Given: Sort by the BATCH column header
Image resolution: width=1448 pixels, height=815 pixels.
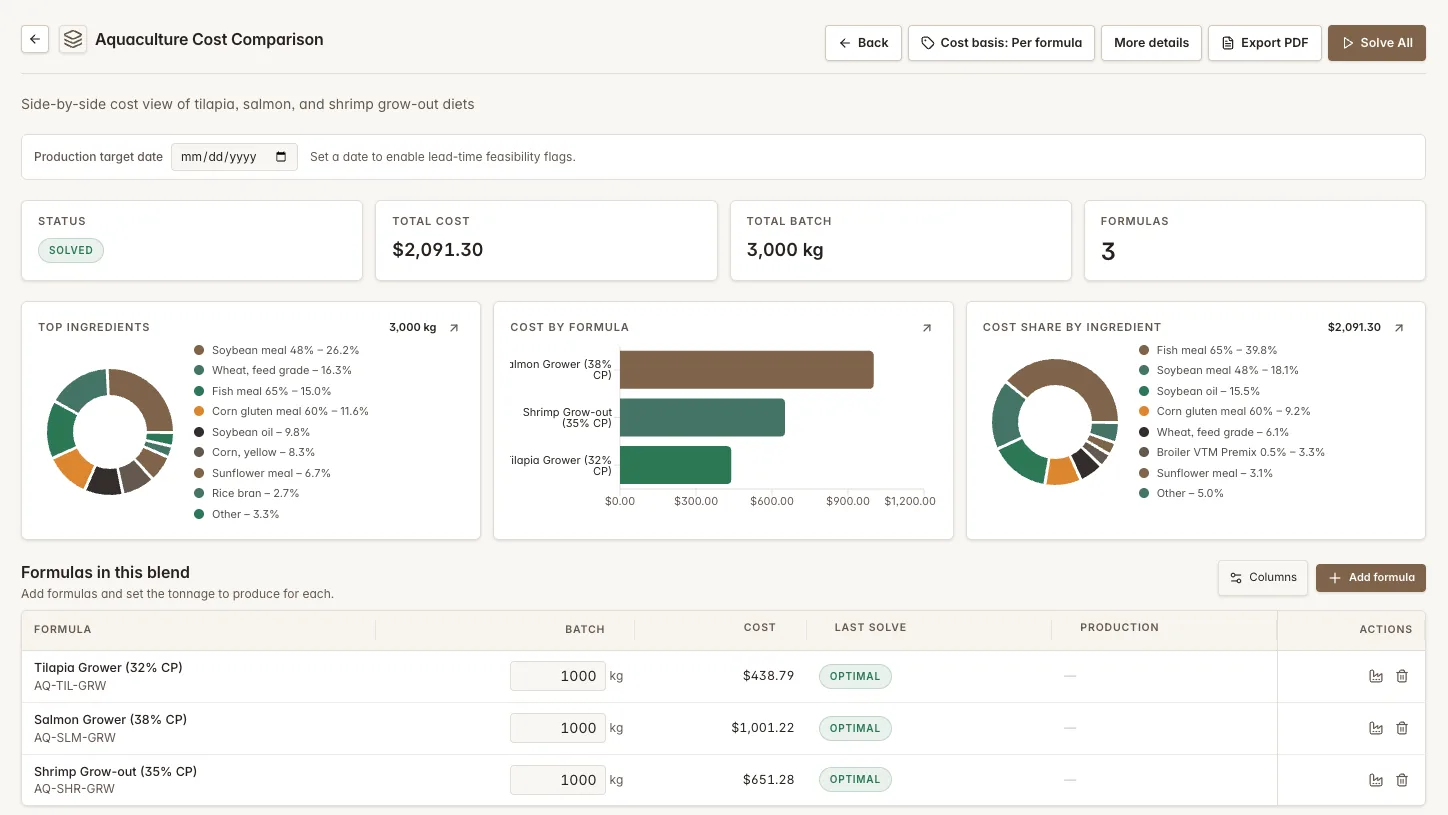Looking at the screenshot, I should [585, 629].
